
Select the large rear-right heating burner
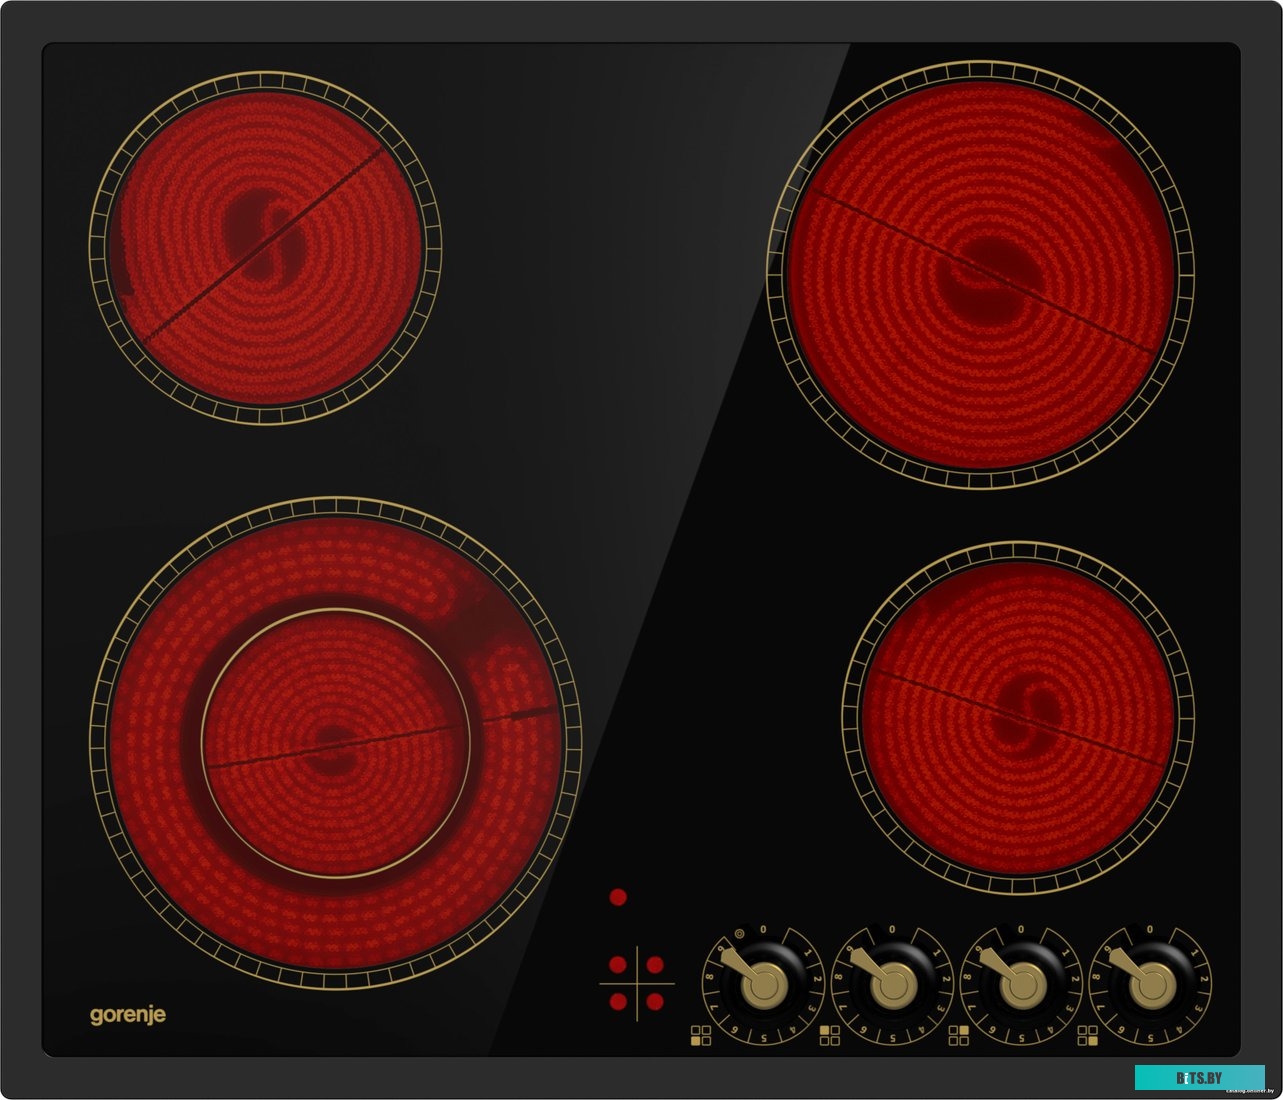(x=980, y=275)
